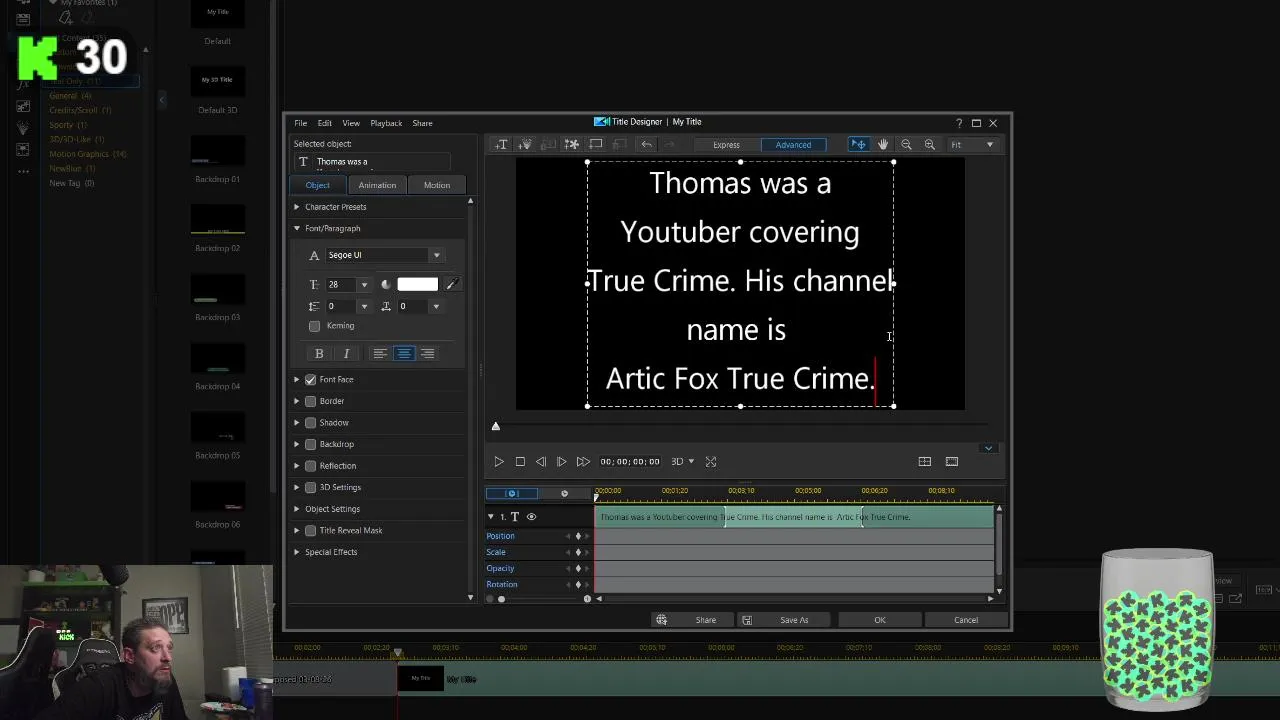Enable the Backdrop checkbox
This screenshot has width=1280, height=720.
point(310,444)
